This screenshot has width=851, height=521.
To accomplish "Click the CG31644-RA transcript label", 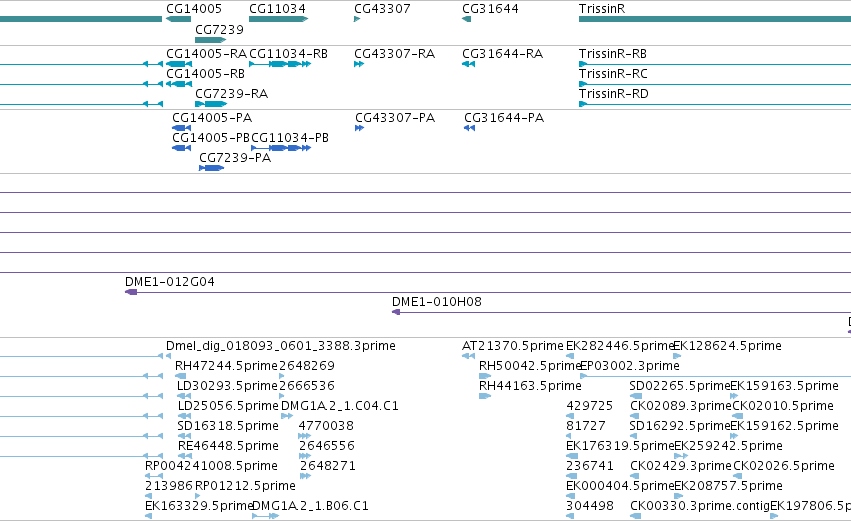I will pyautogui.click(x=503, y=54).
